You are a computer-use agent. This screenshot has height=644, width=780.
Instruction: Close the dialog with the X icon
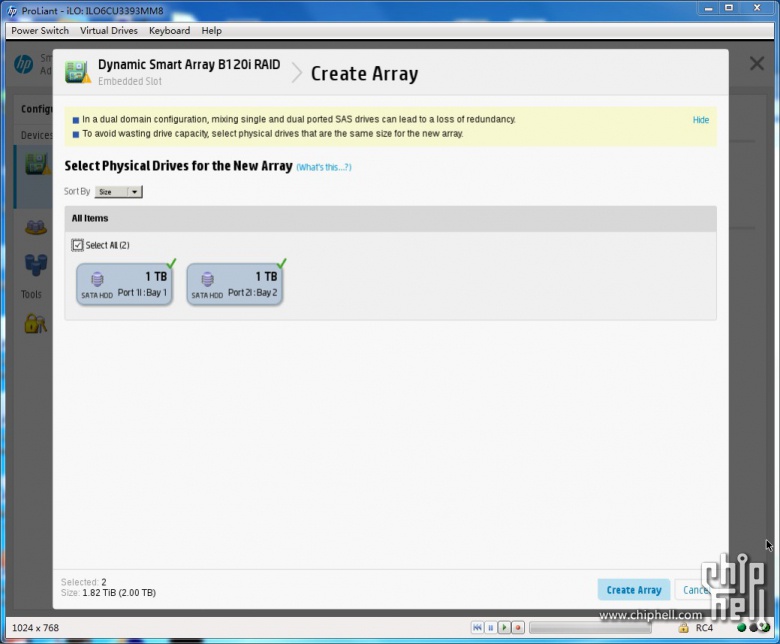point(757,63)
